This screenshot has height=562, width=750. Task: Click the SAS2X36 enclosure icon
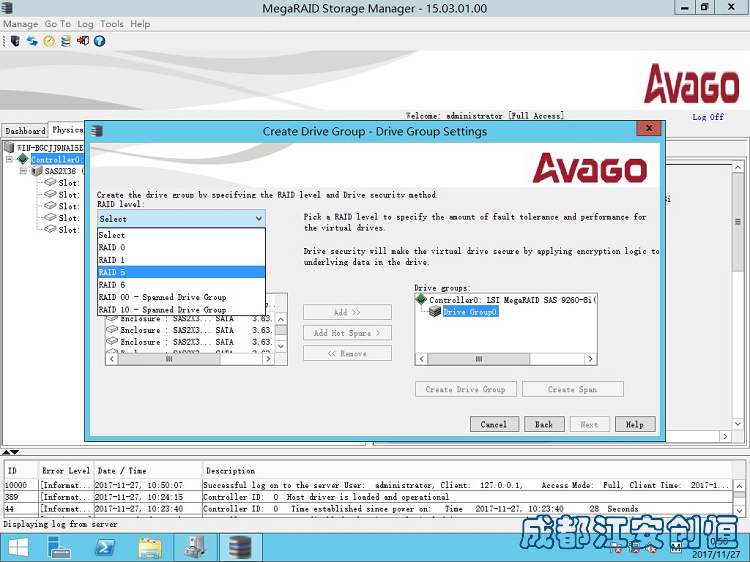pos(37,171)
